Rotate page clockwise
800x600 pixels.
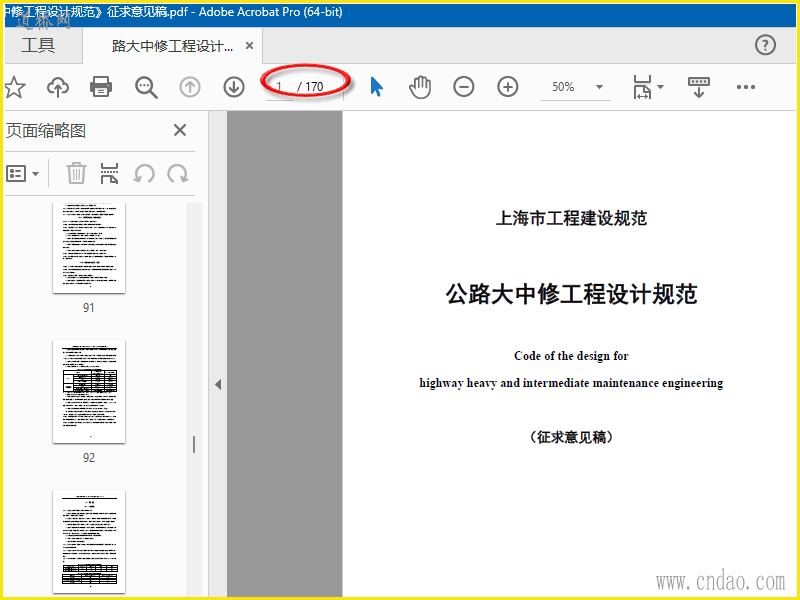coord(178,173)
